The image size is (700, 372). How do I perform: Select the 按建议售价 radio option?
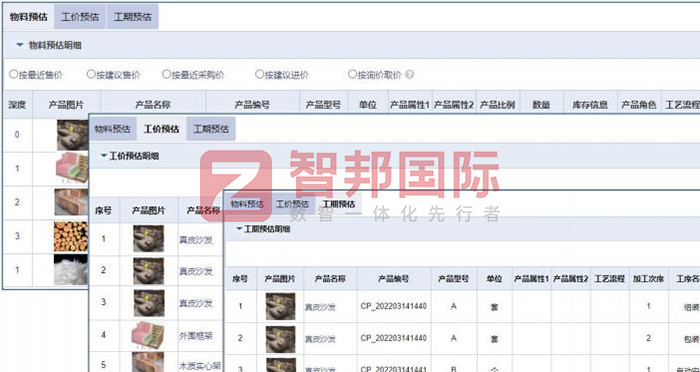click(x=91, y=74)
